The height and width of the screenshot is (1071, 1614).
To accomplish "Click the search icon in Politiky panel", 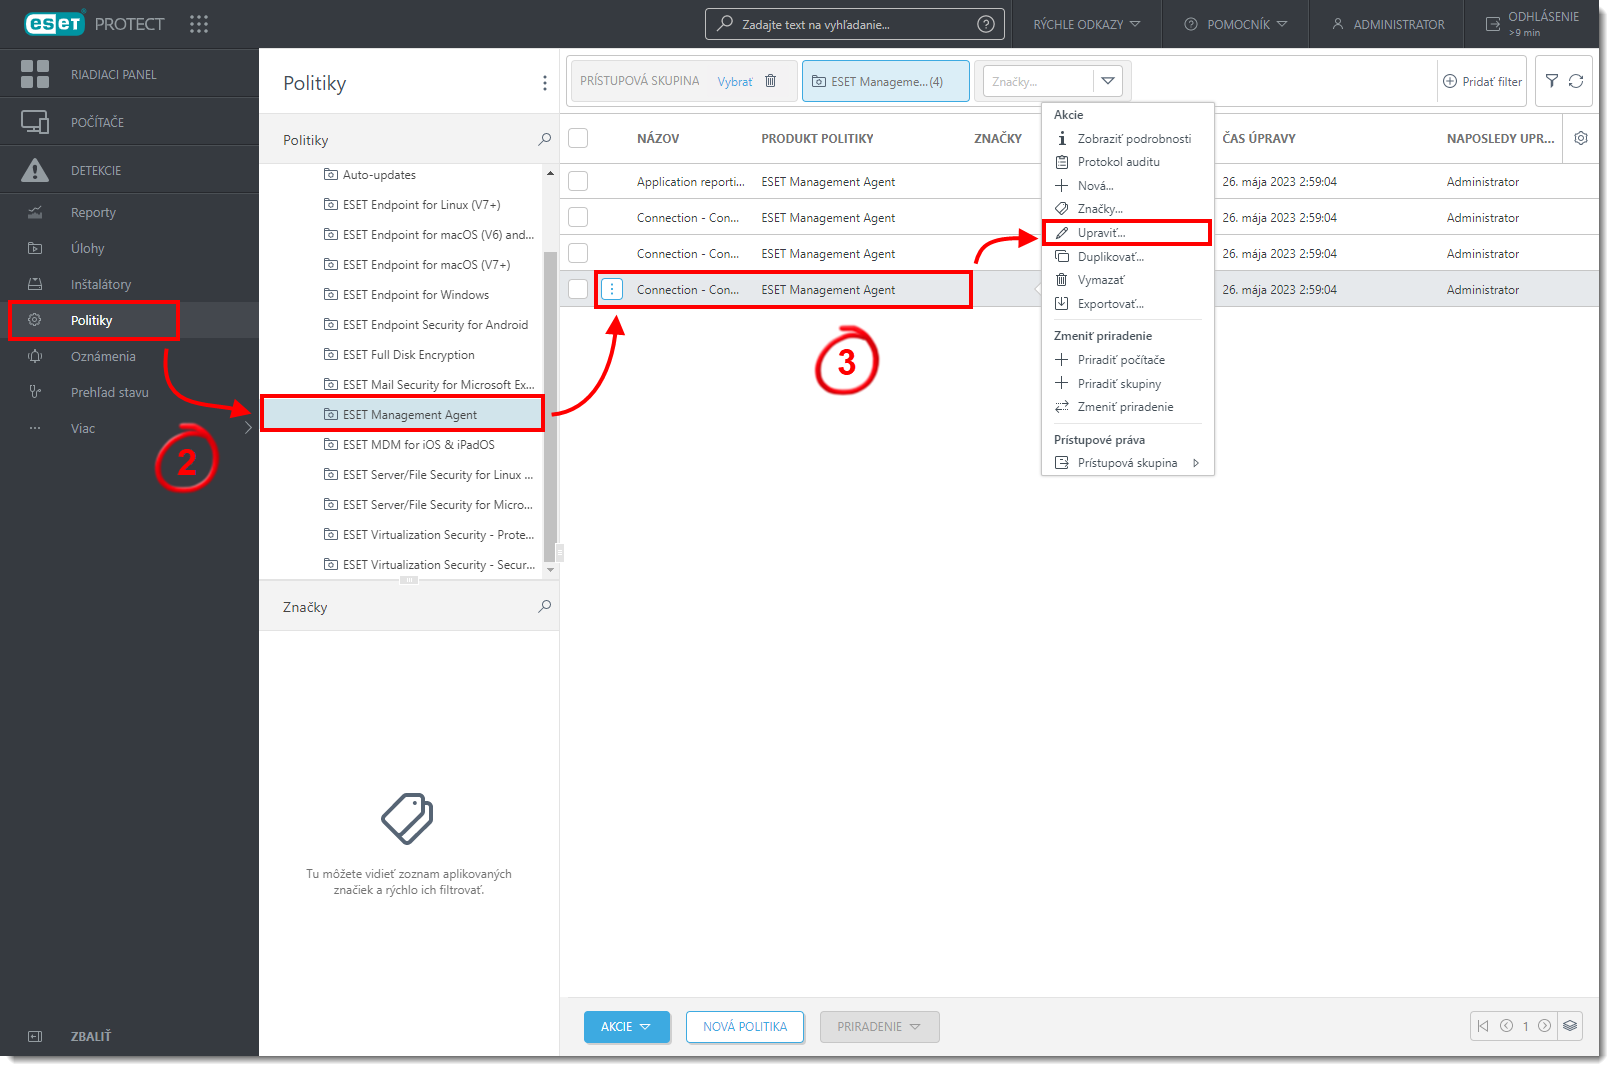I will [x=544, y=140].
